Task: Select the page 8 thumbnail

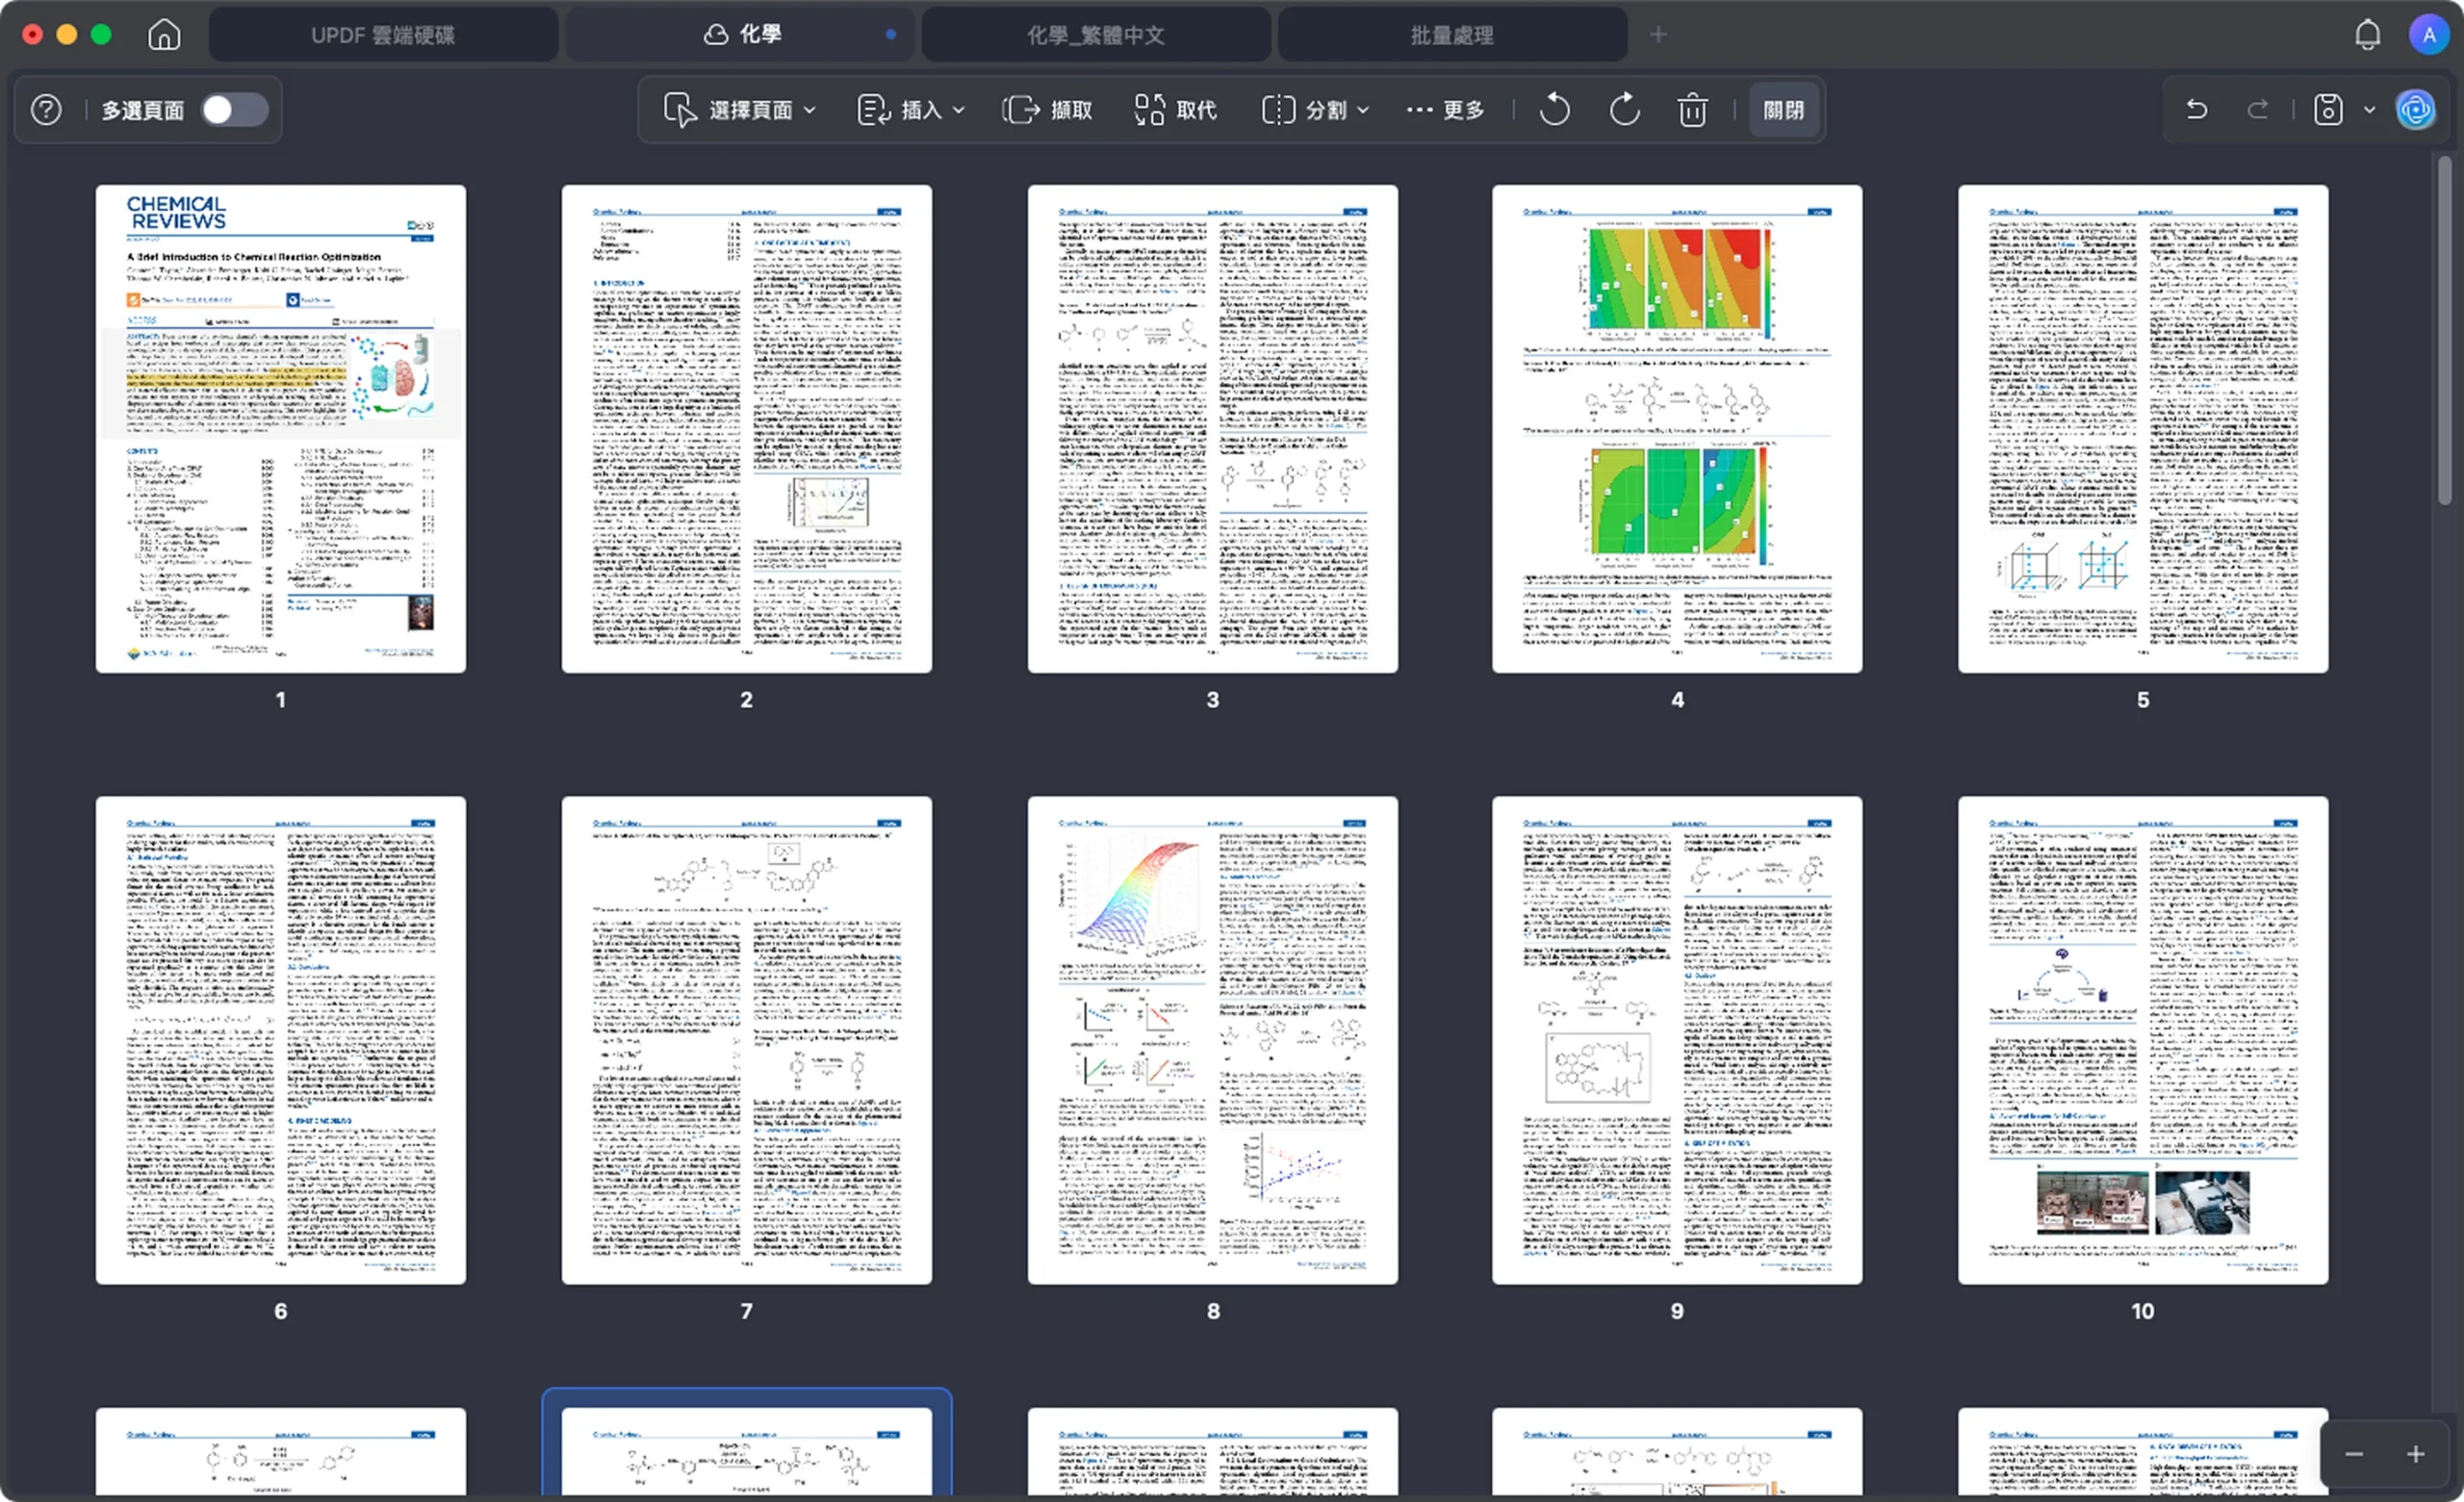Action: point(1212,1040)
